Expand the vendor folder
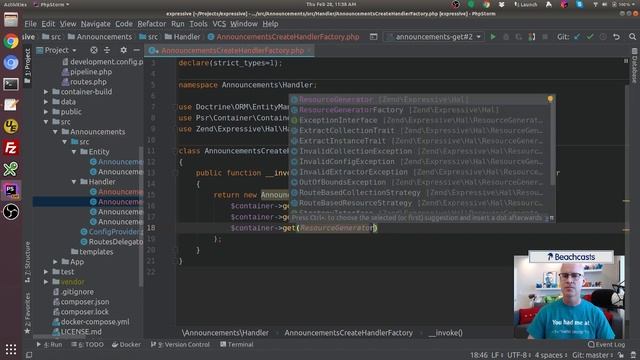640x360 pixels. click(x=46, y=282)
